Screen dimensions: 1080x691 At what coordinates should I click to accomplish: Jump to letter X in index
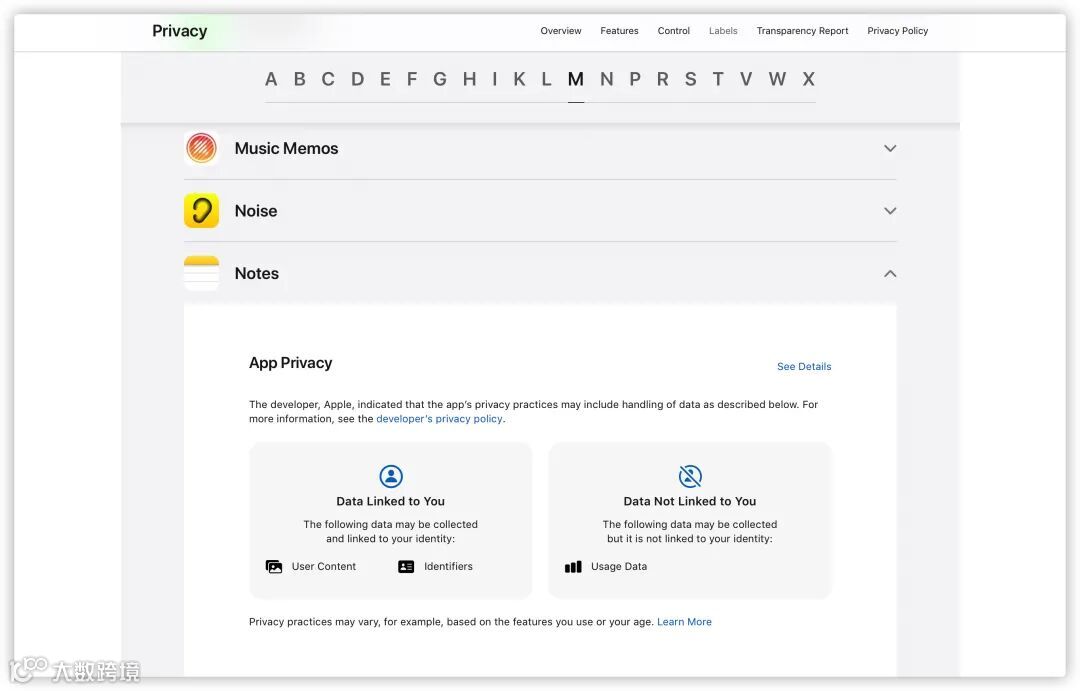(809, 79)
